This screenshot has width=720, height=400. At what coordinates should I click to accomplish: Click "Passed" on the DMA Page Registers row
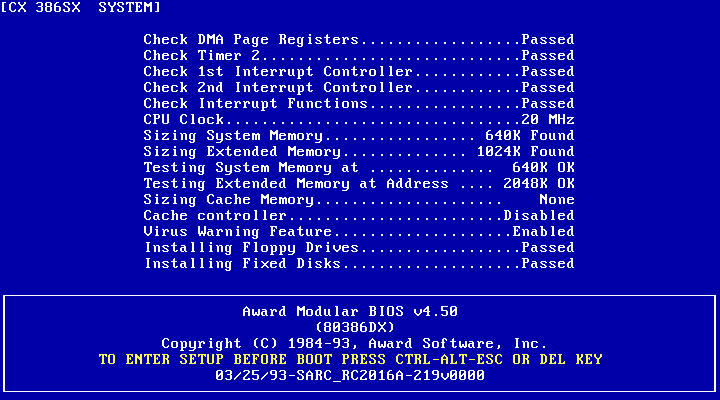coord(548,40)
